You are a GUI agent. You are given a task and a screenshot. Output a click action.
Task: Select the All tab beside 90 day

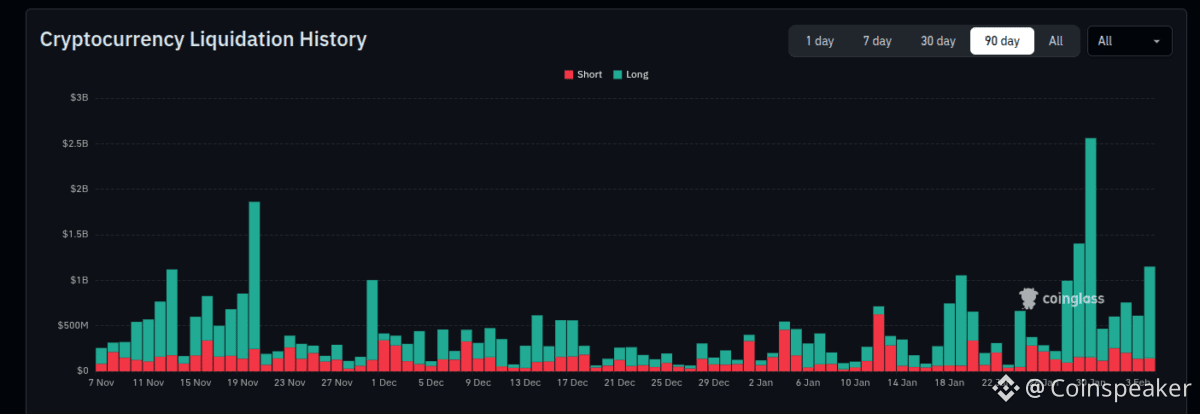1056,41
